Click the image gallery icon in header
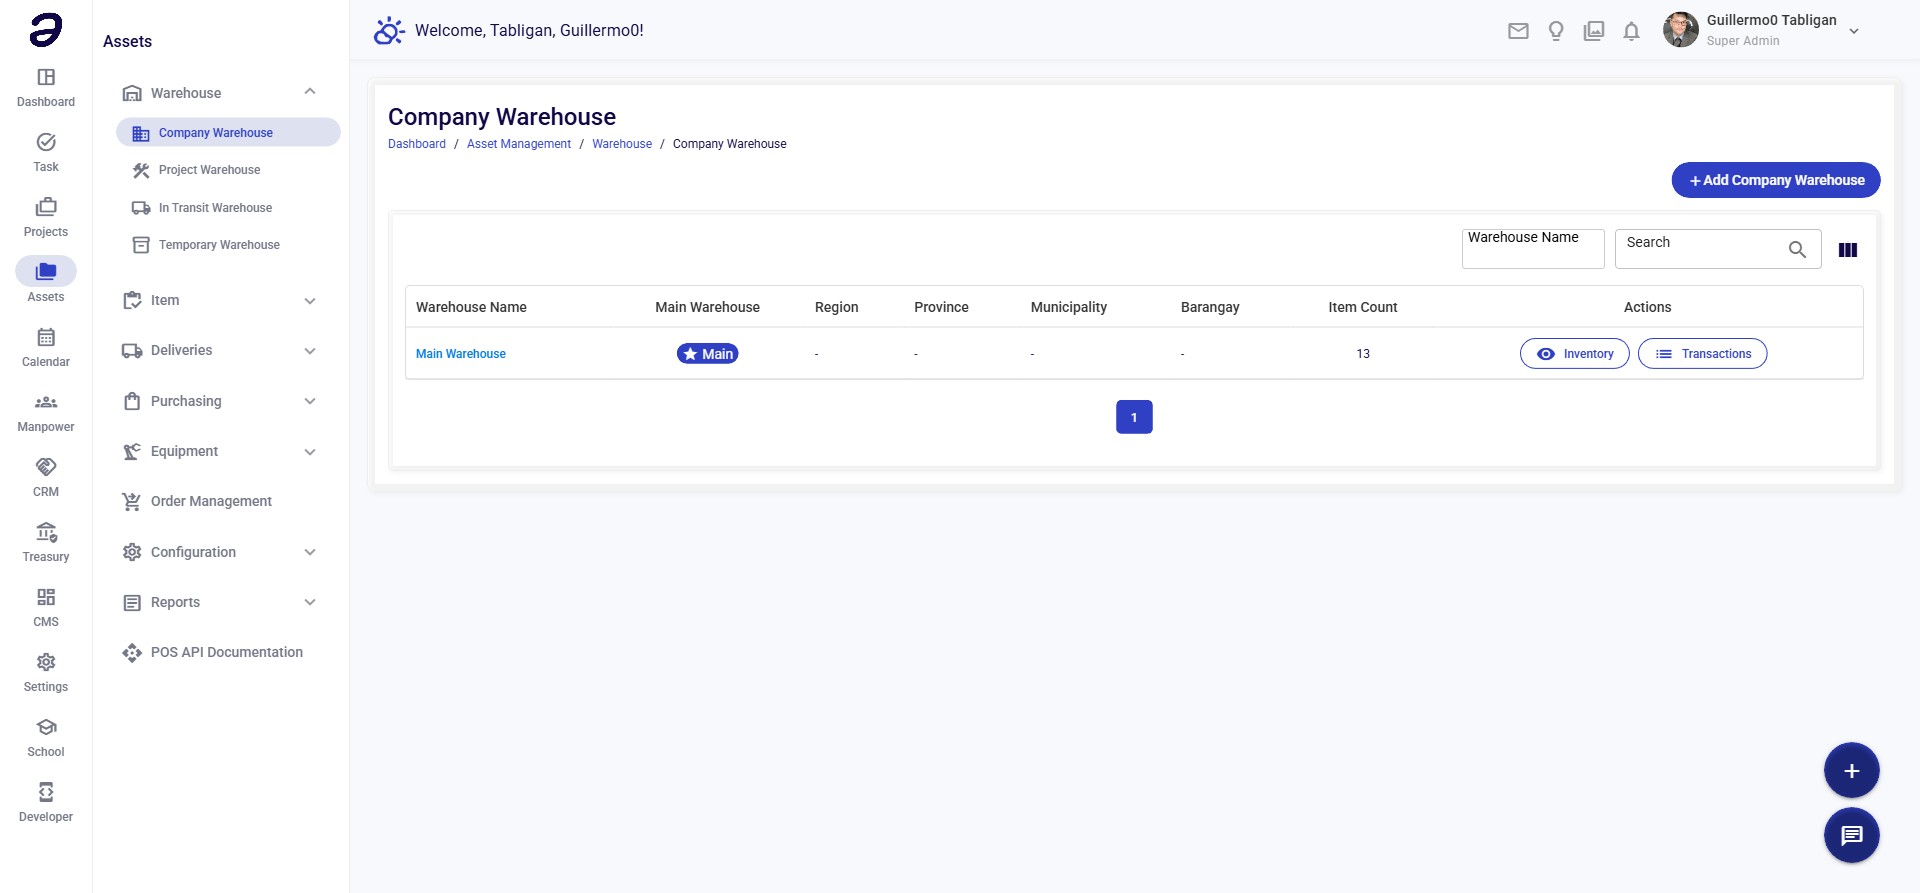Image resolution: width=1920 pixels, height=893 pixels. [1594, 31]
